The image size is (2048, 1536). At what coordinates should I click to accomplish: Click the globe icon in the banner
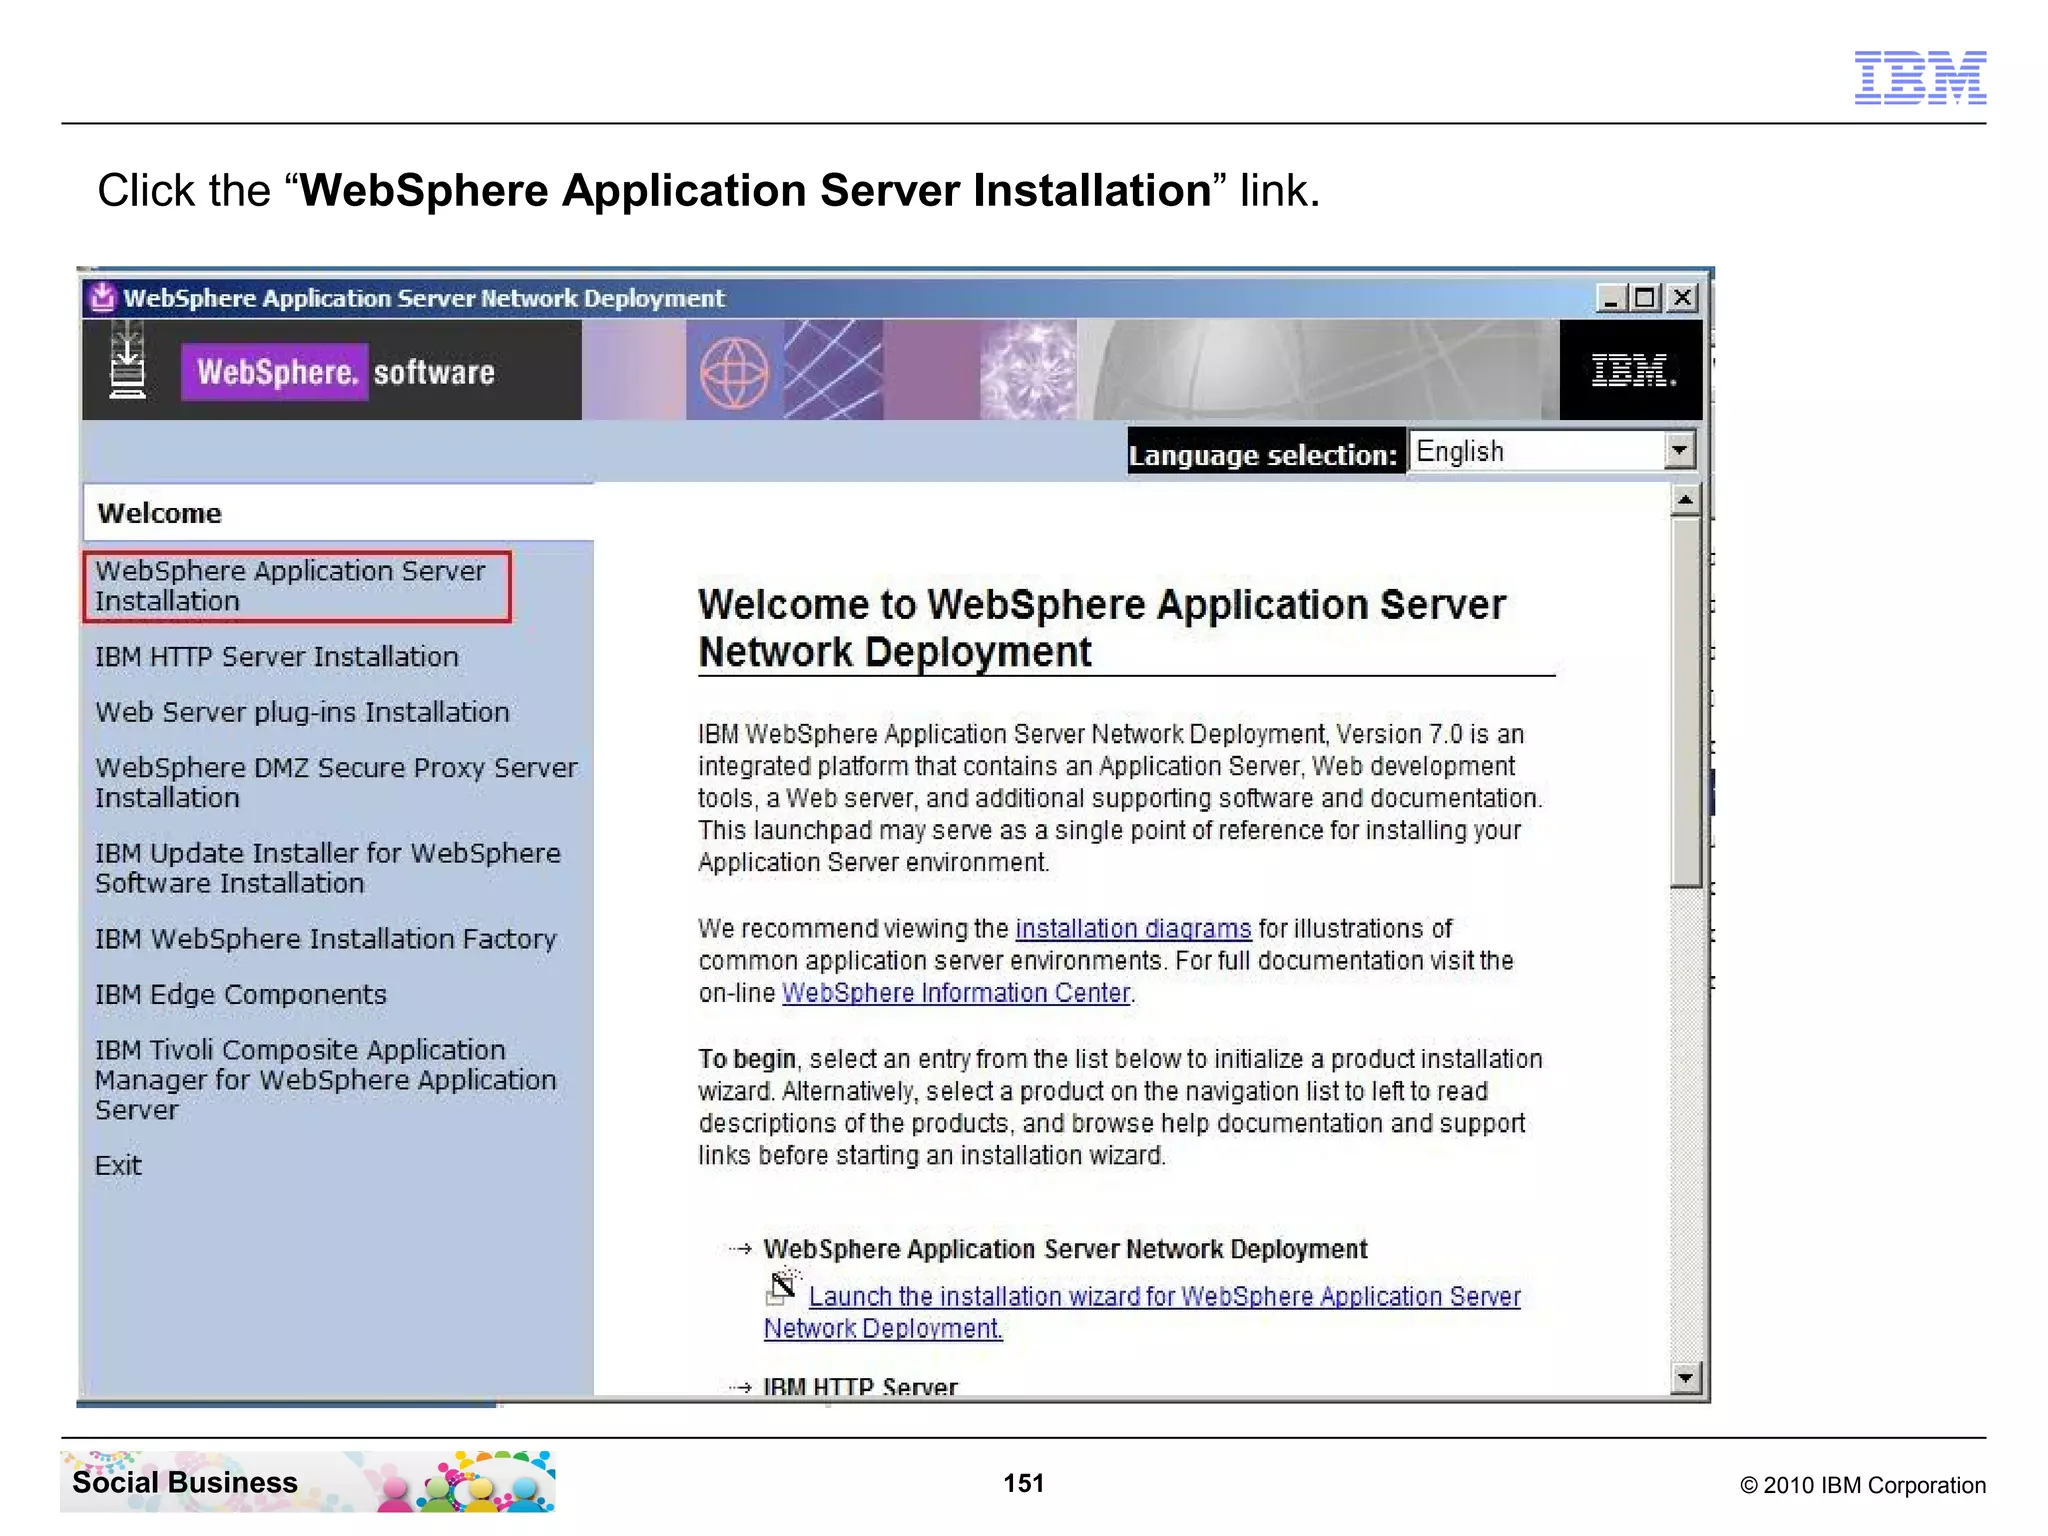click(x=734, y=374)
